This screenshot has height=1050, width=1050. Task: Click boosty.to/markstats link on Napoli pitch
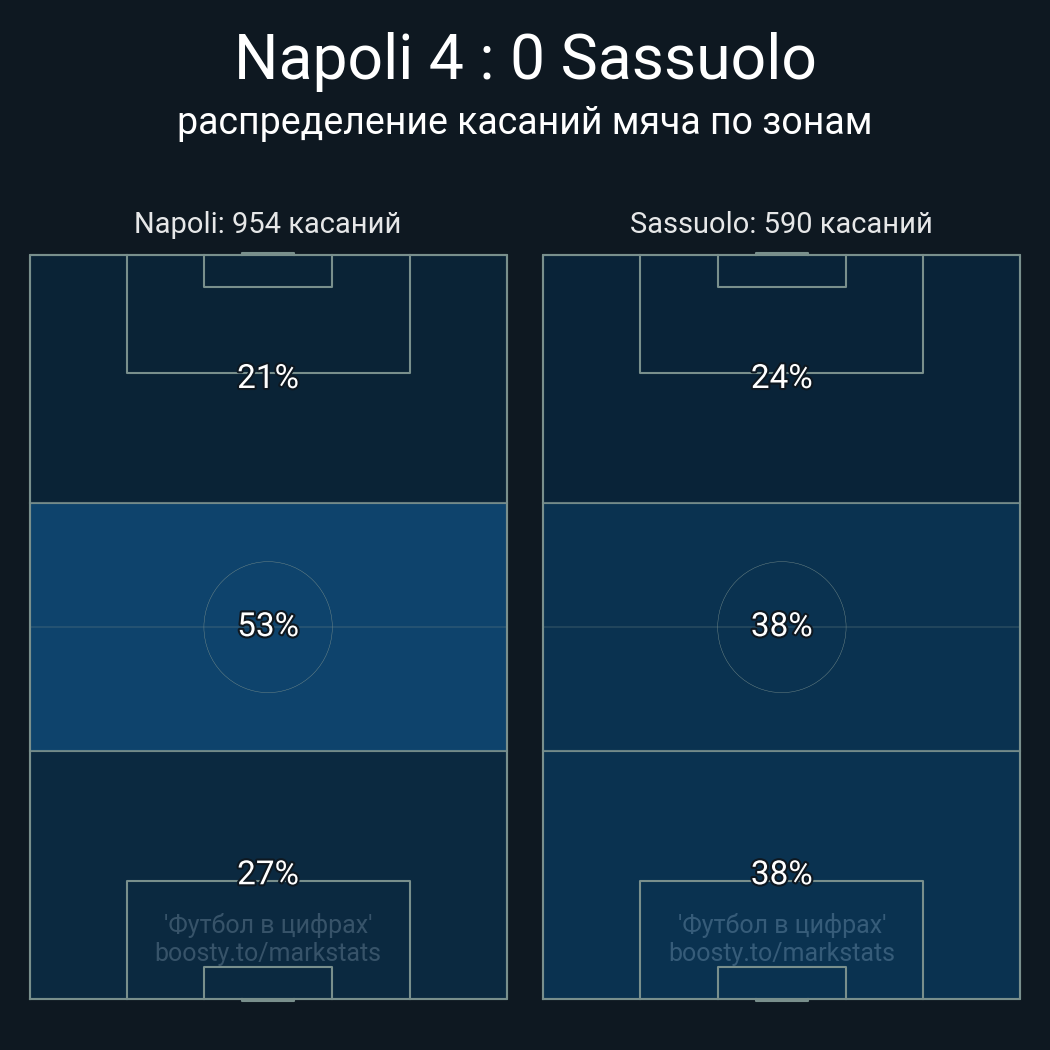pyautogui.click(x=268, y=952)
